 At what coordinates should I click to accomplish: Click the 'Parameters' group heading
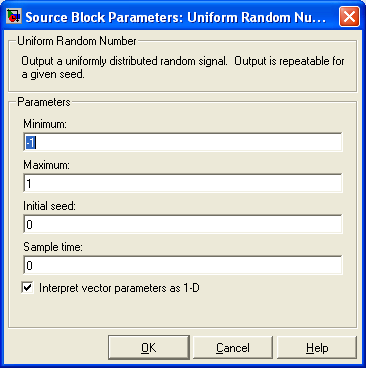44,102
